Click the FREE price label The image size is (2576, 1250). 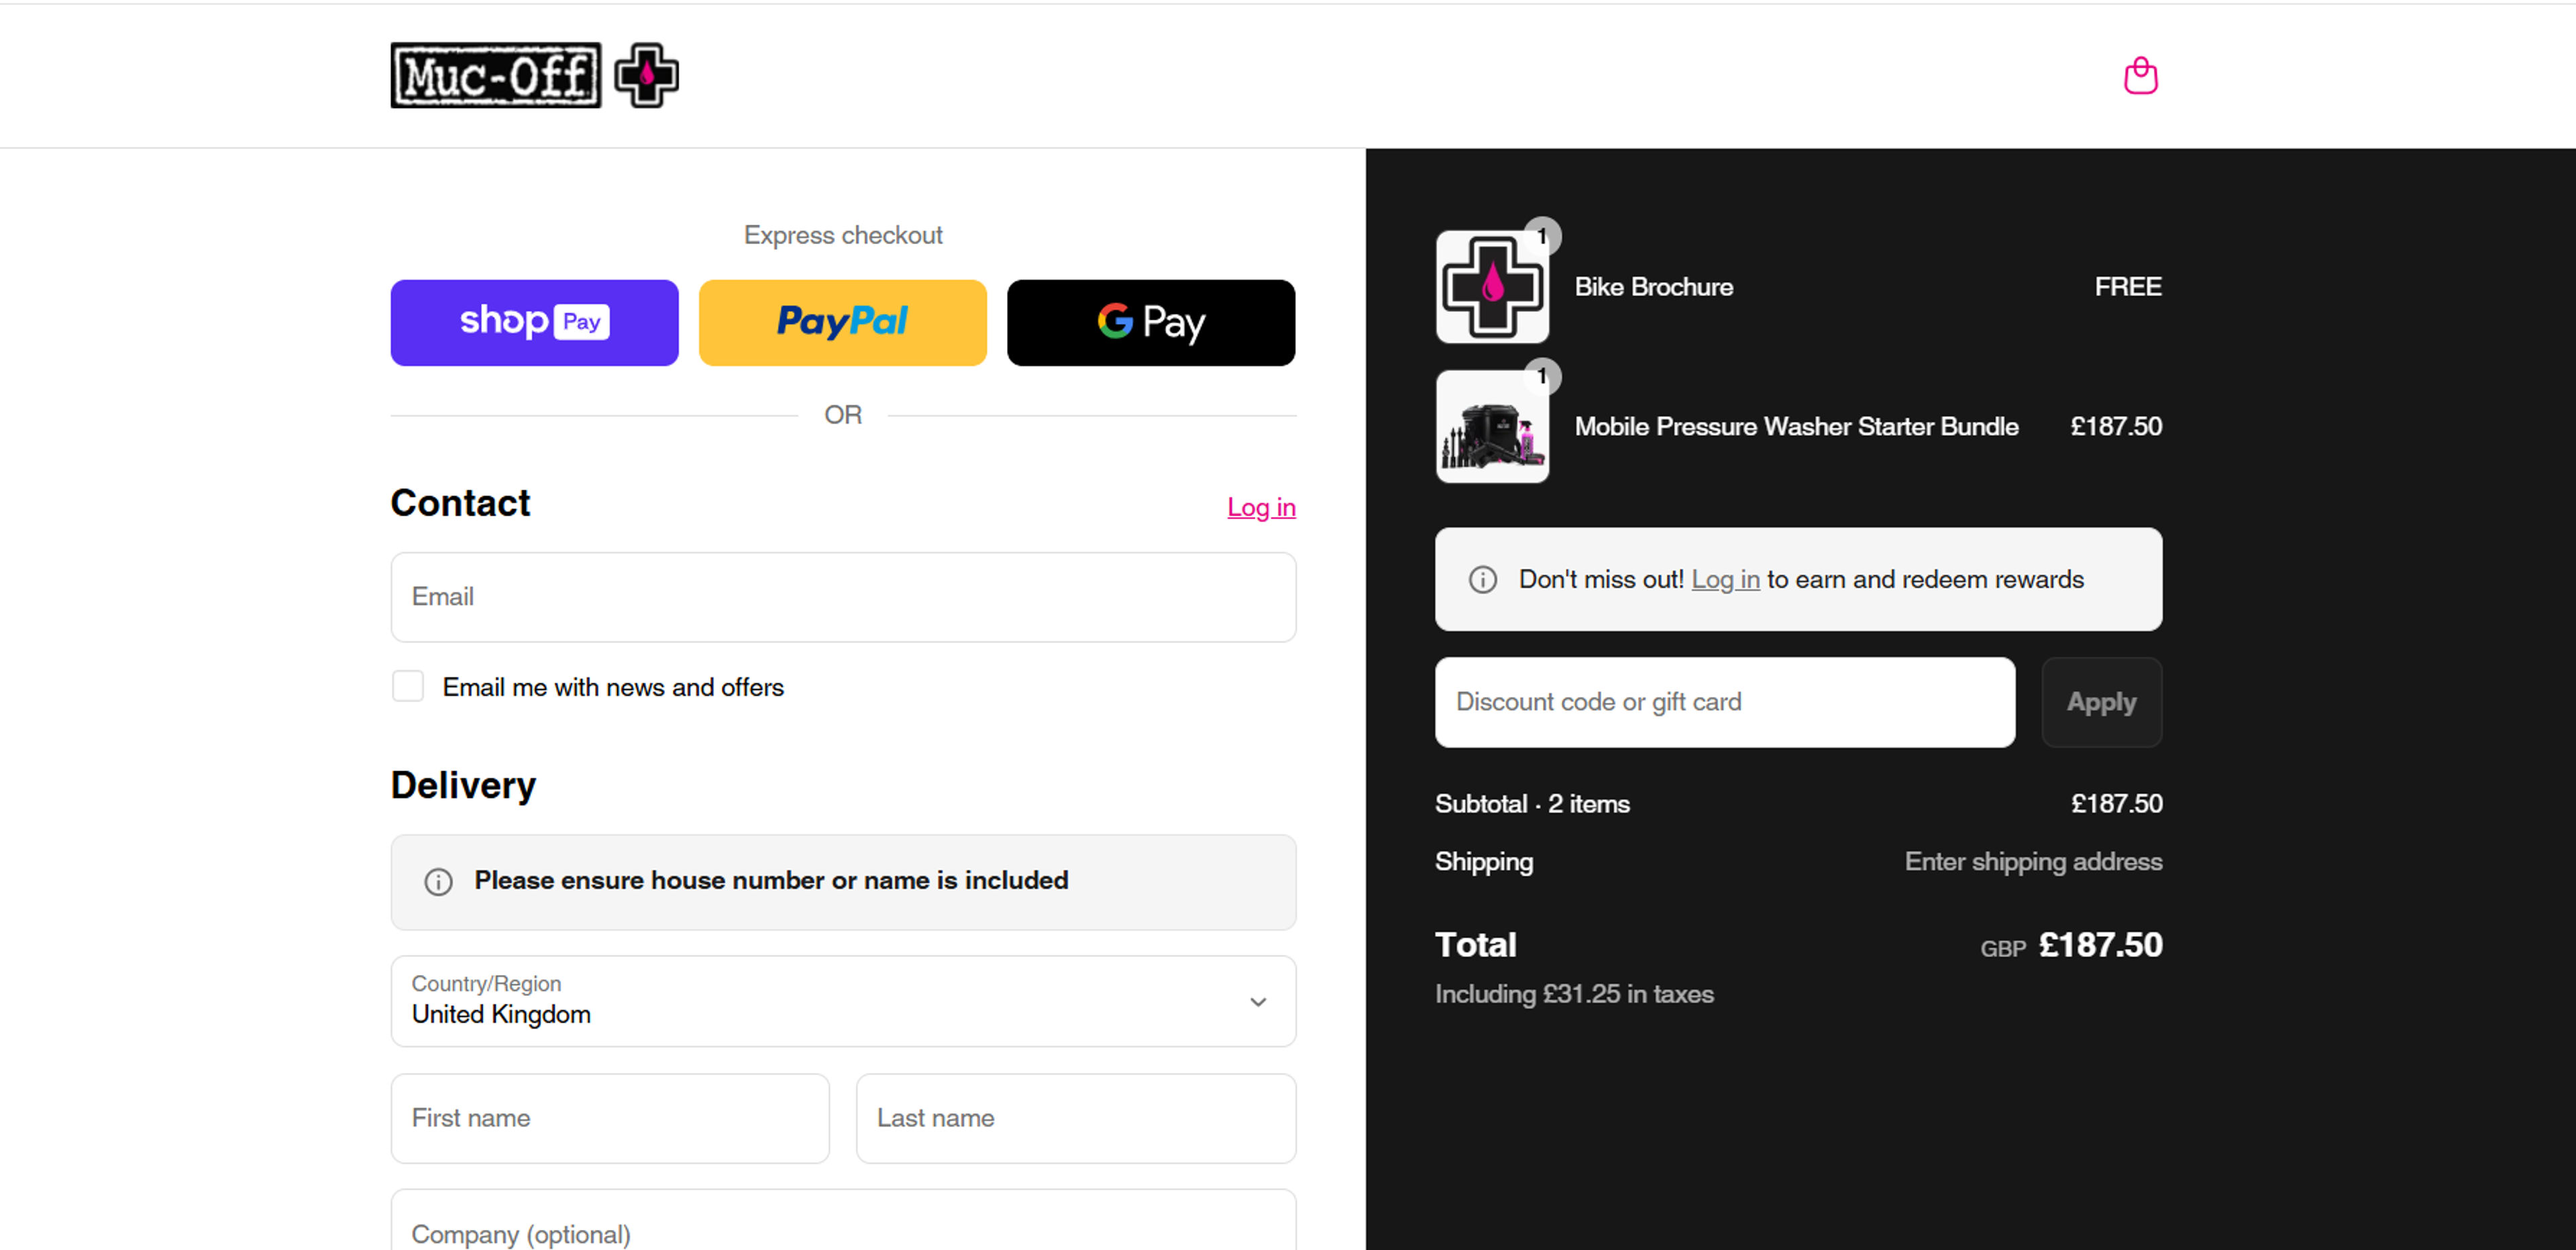point(2127,287)
